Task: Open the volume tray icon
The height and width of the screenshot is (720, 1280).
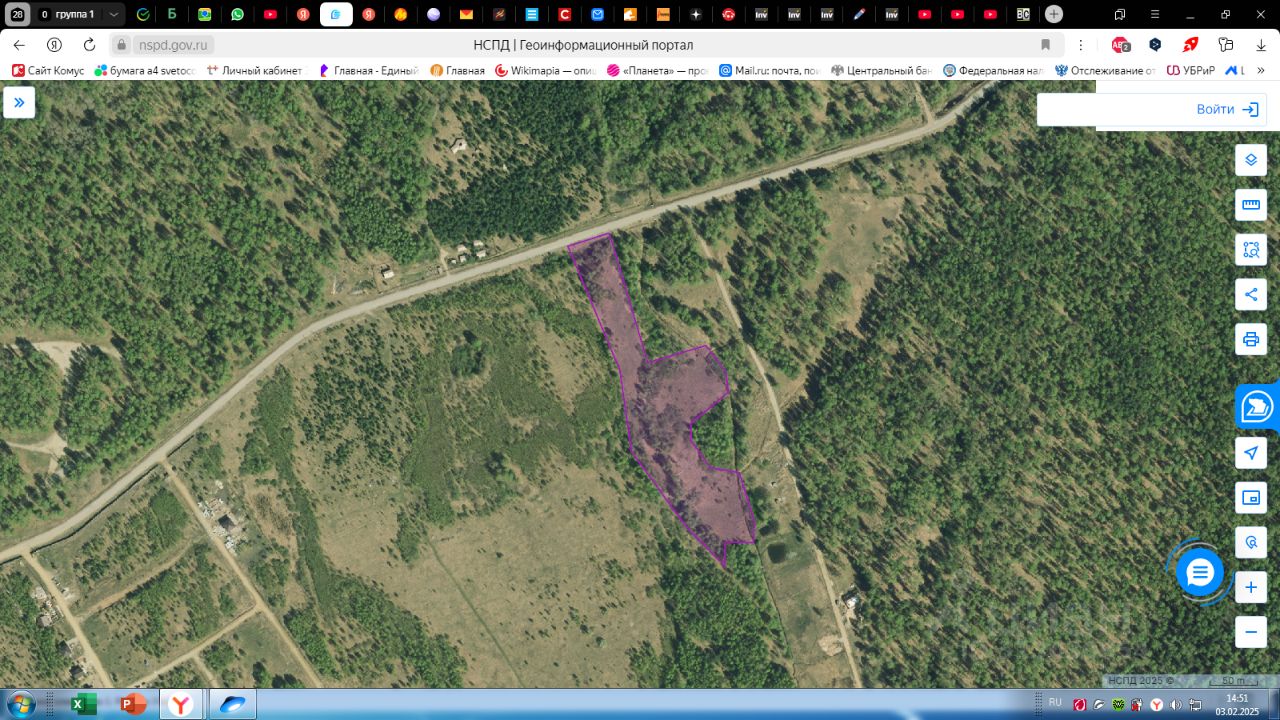Action: (1175, 705)
